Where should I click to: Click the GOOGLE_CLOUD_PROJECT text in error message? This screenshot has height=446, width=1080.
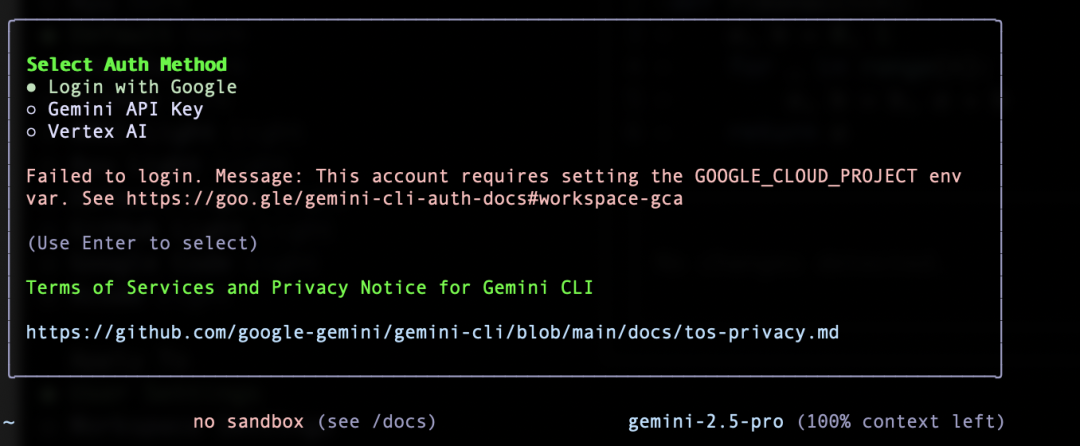pyautogui.click(x=806, y=177)
